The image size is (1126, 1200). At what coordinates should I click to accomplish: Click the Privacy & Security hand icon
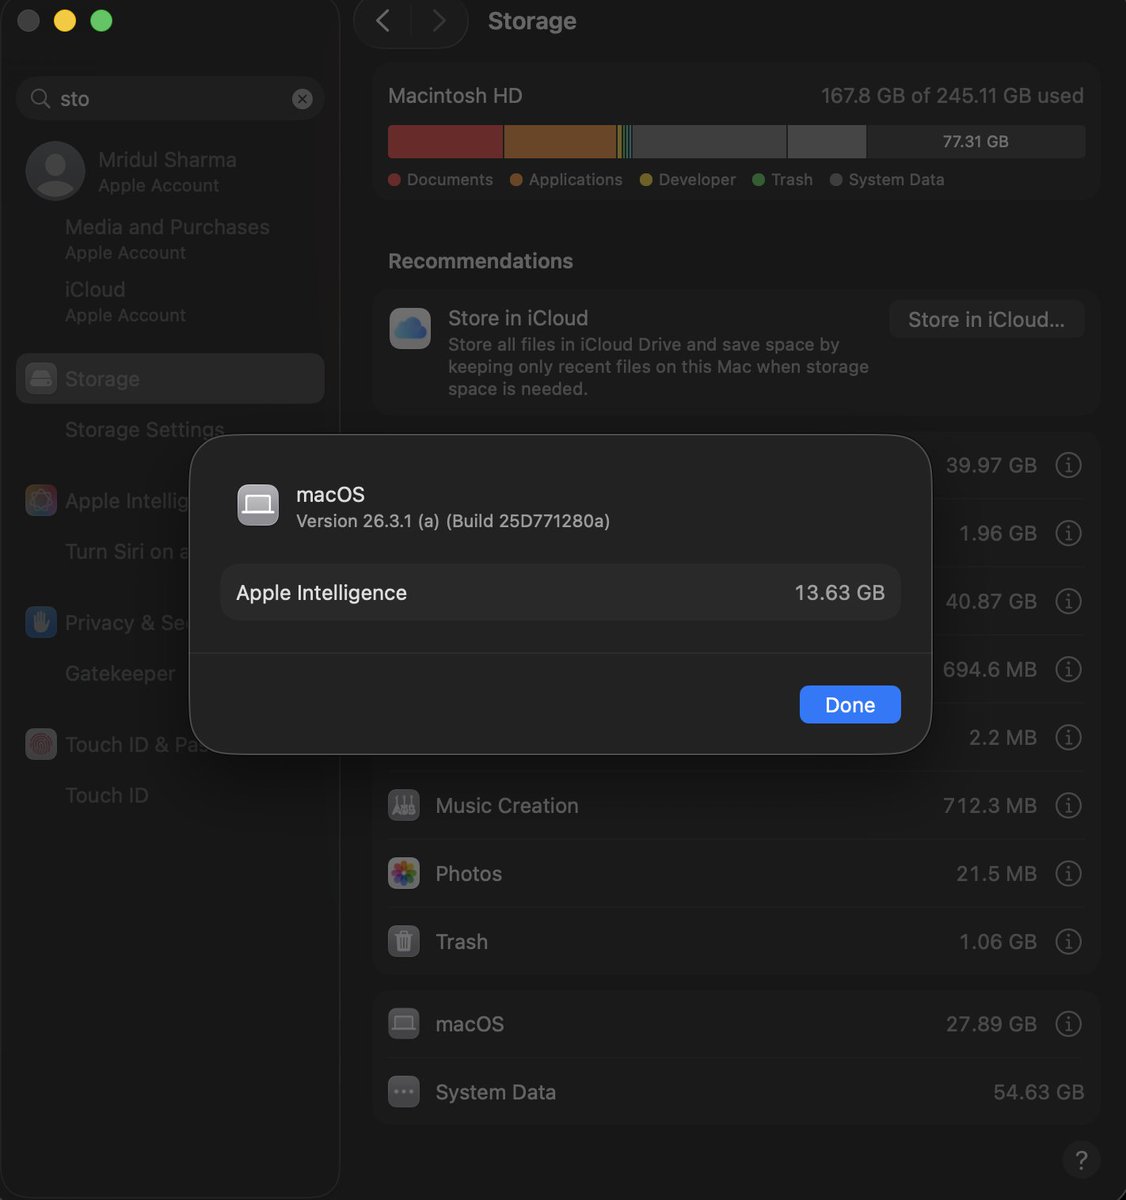click(x=41, y=623)
